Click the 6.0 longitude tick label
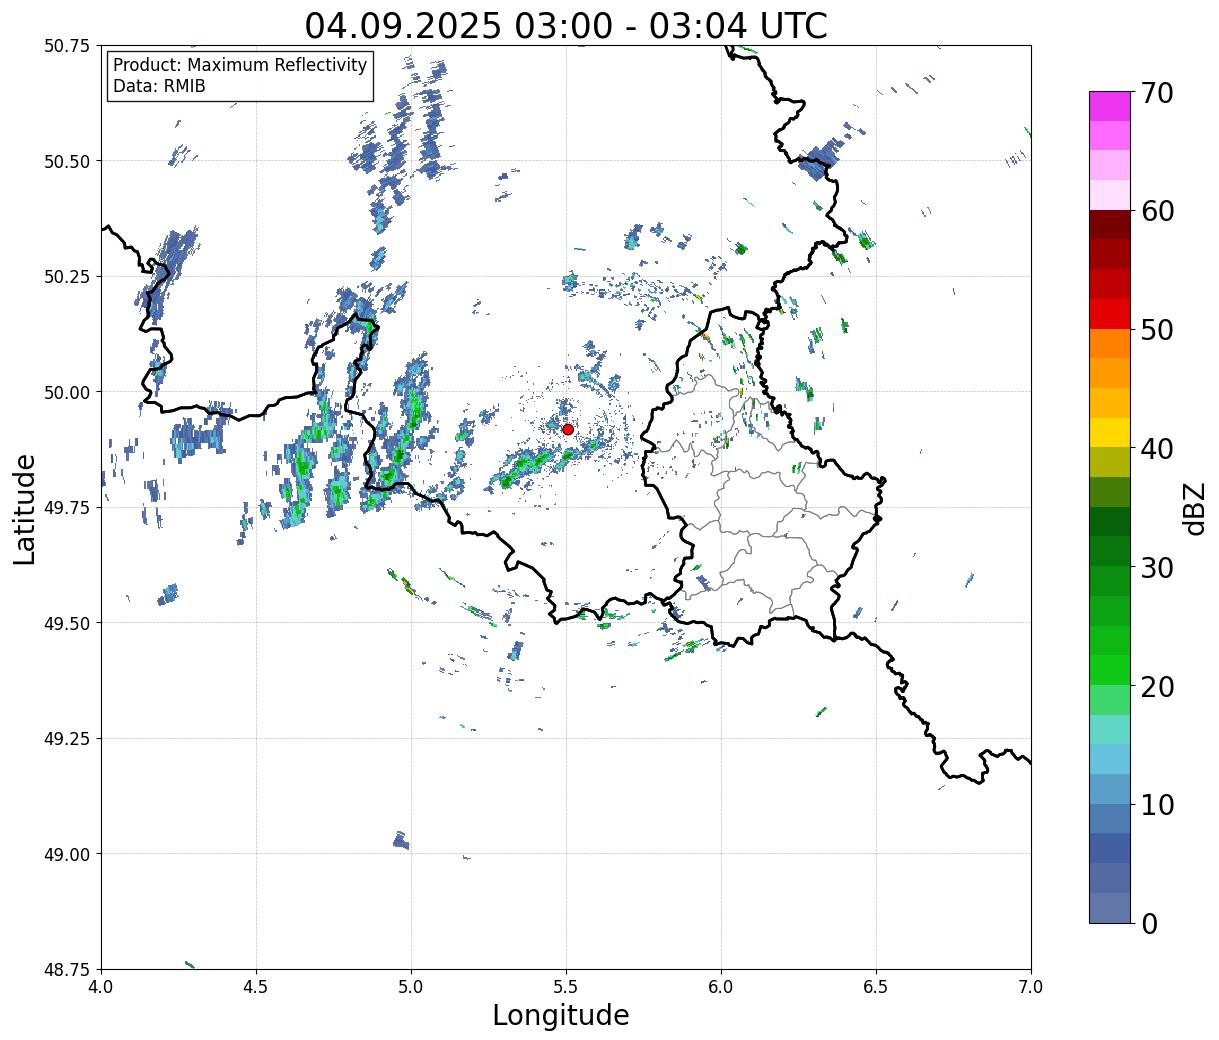This screenshot has width=1219, height=1040. [x=721, y=987]
